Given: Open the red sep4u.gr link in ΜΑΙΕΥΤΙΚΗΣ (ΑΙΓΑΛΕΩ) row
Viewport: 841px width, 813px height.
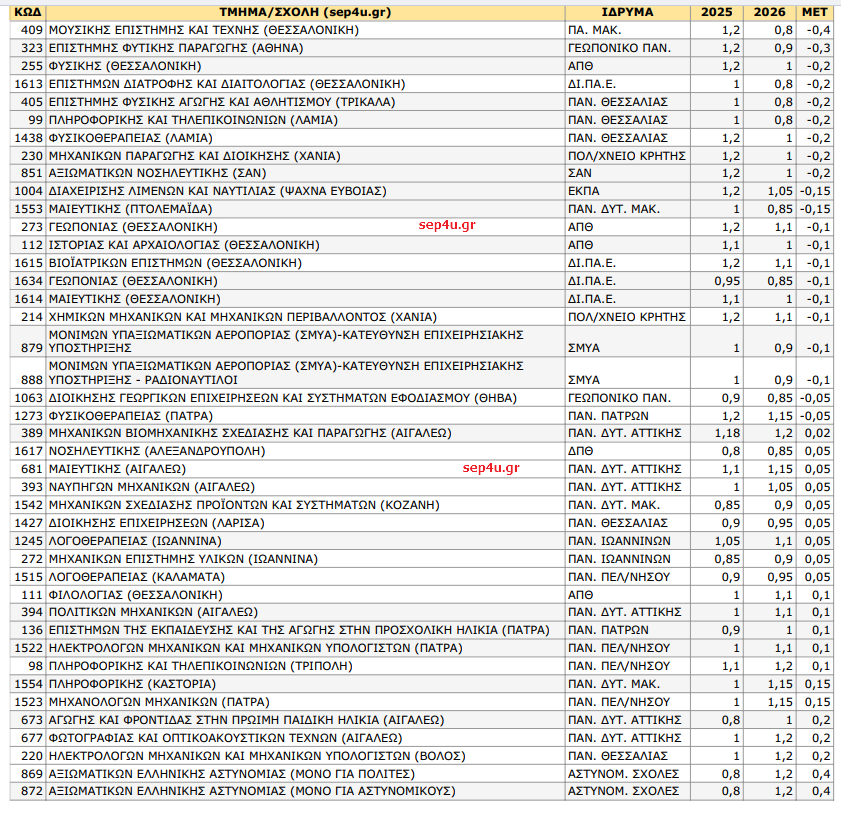Looking at the screenshot, I should [492, 468].
